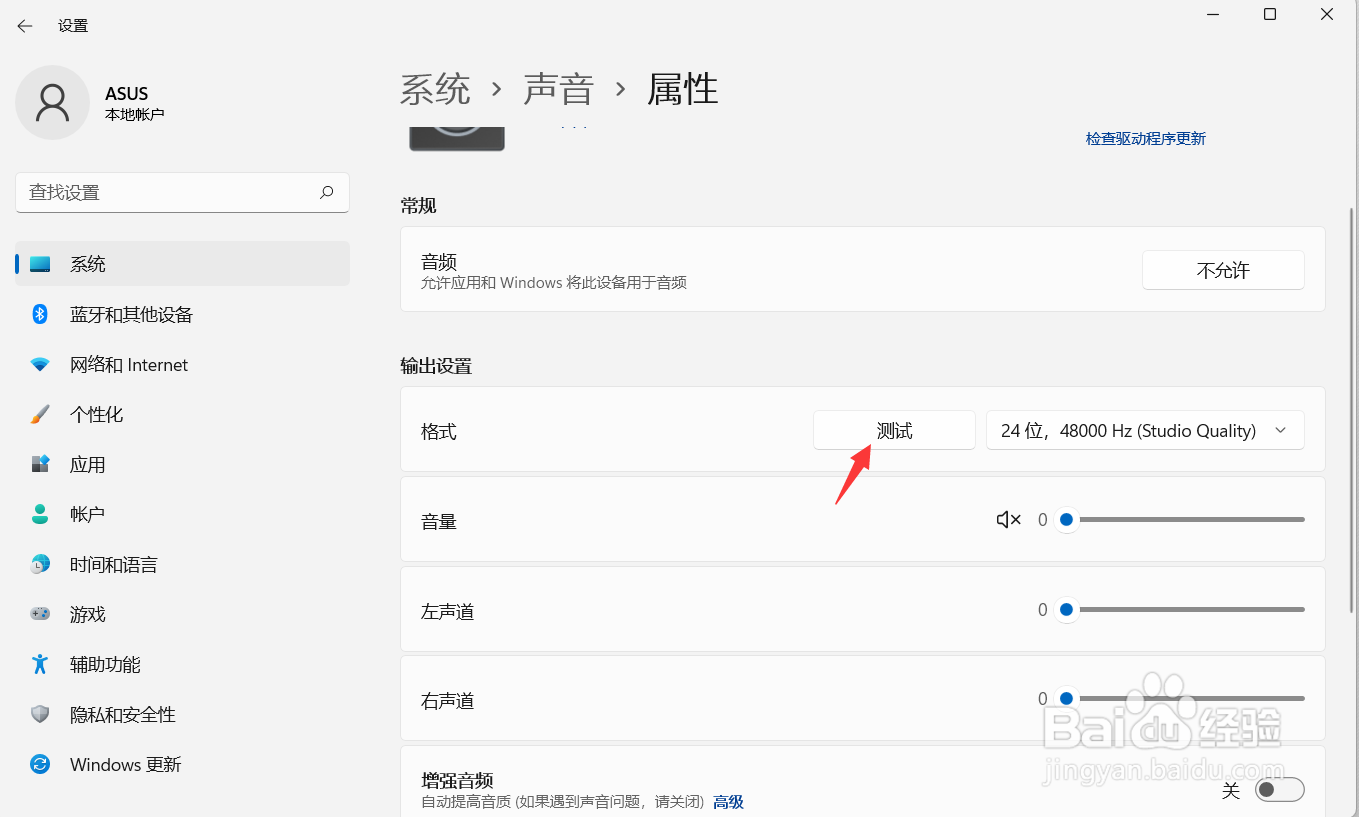1359x817 pixels.
Task: Open Windows 更新 page
Action: point(182,764)
